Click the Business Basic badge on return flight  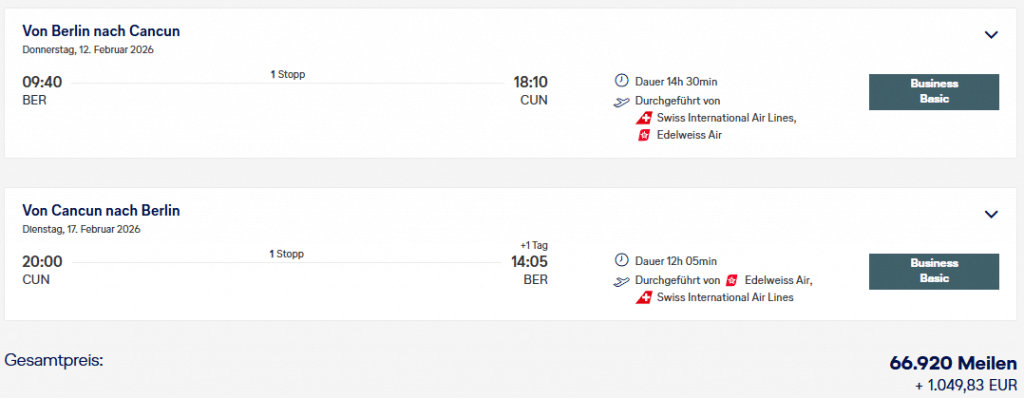pos(934,271)
